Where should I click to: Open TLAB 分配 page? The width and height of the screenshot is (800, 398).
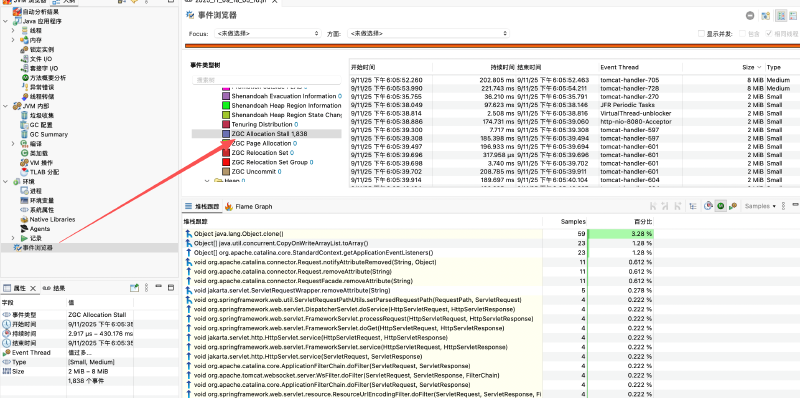(x=44, y=172)
